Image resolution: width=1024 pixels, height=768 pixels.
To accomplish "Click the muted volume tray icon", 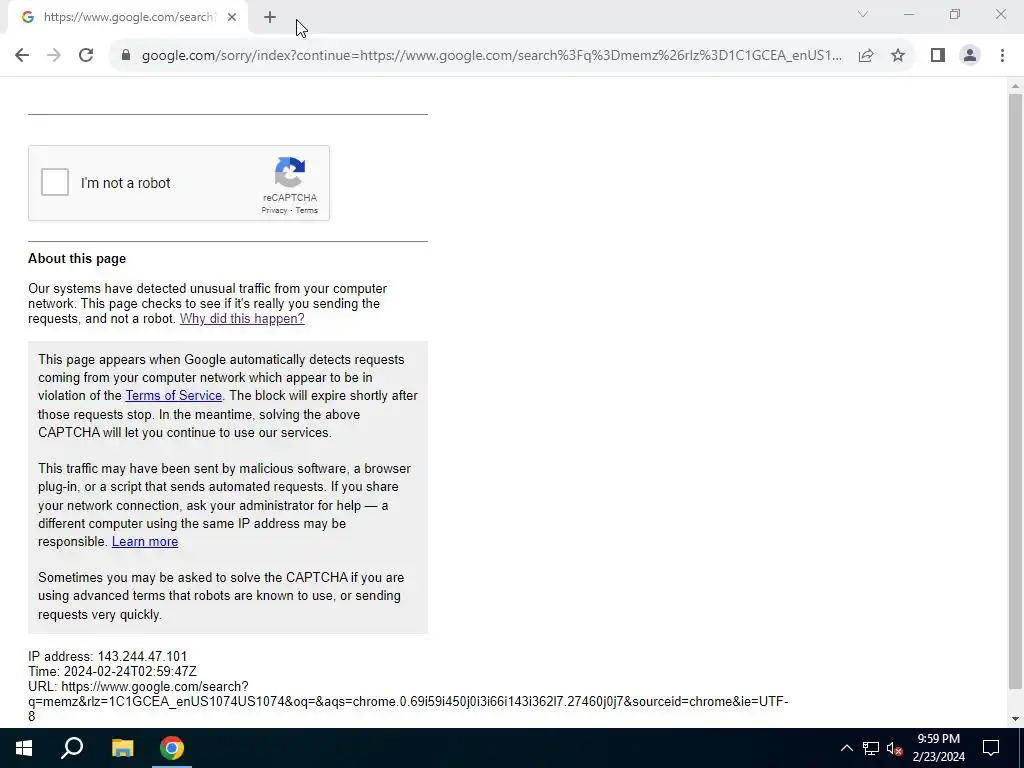I will coord(895,748).
